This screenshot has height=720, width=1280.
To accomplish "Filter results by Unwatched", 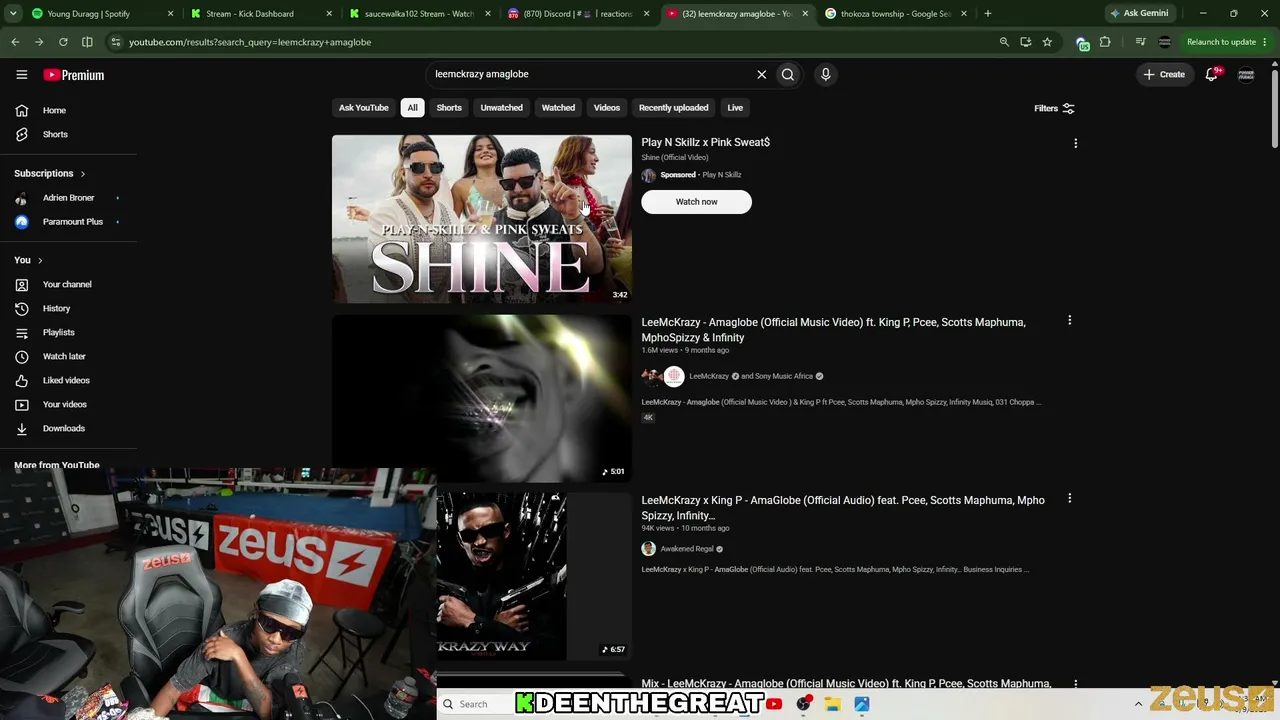I will (x=501, y=108).
